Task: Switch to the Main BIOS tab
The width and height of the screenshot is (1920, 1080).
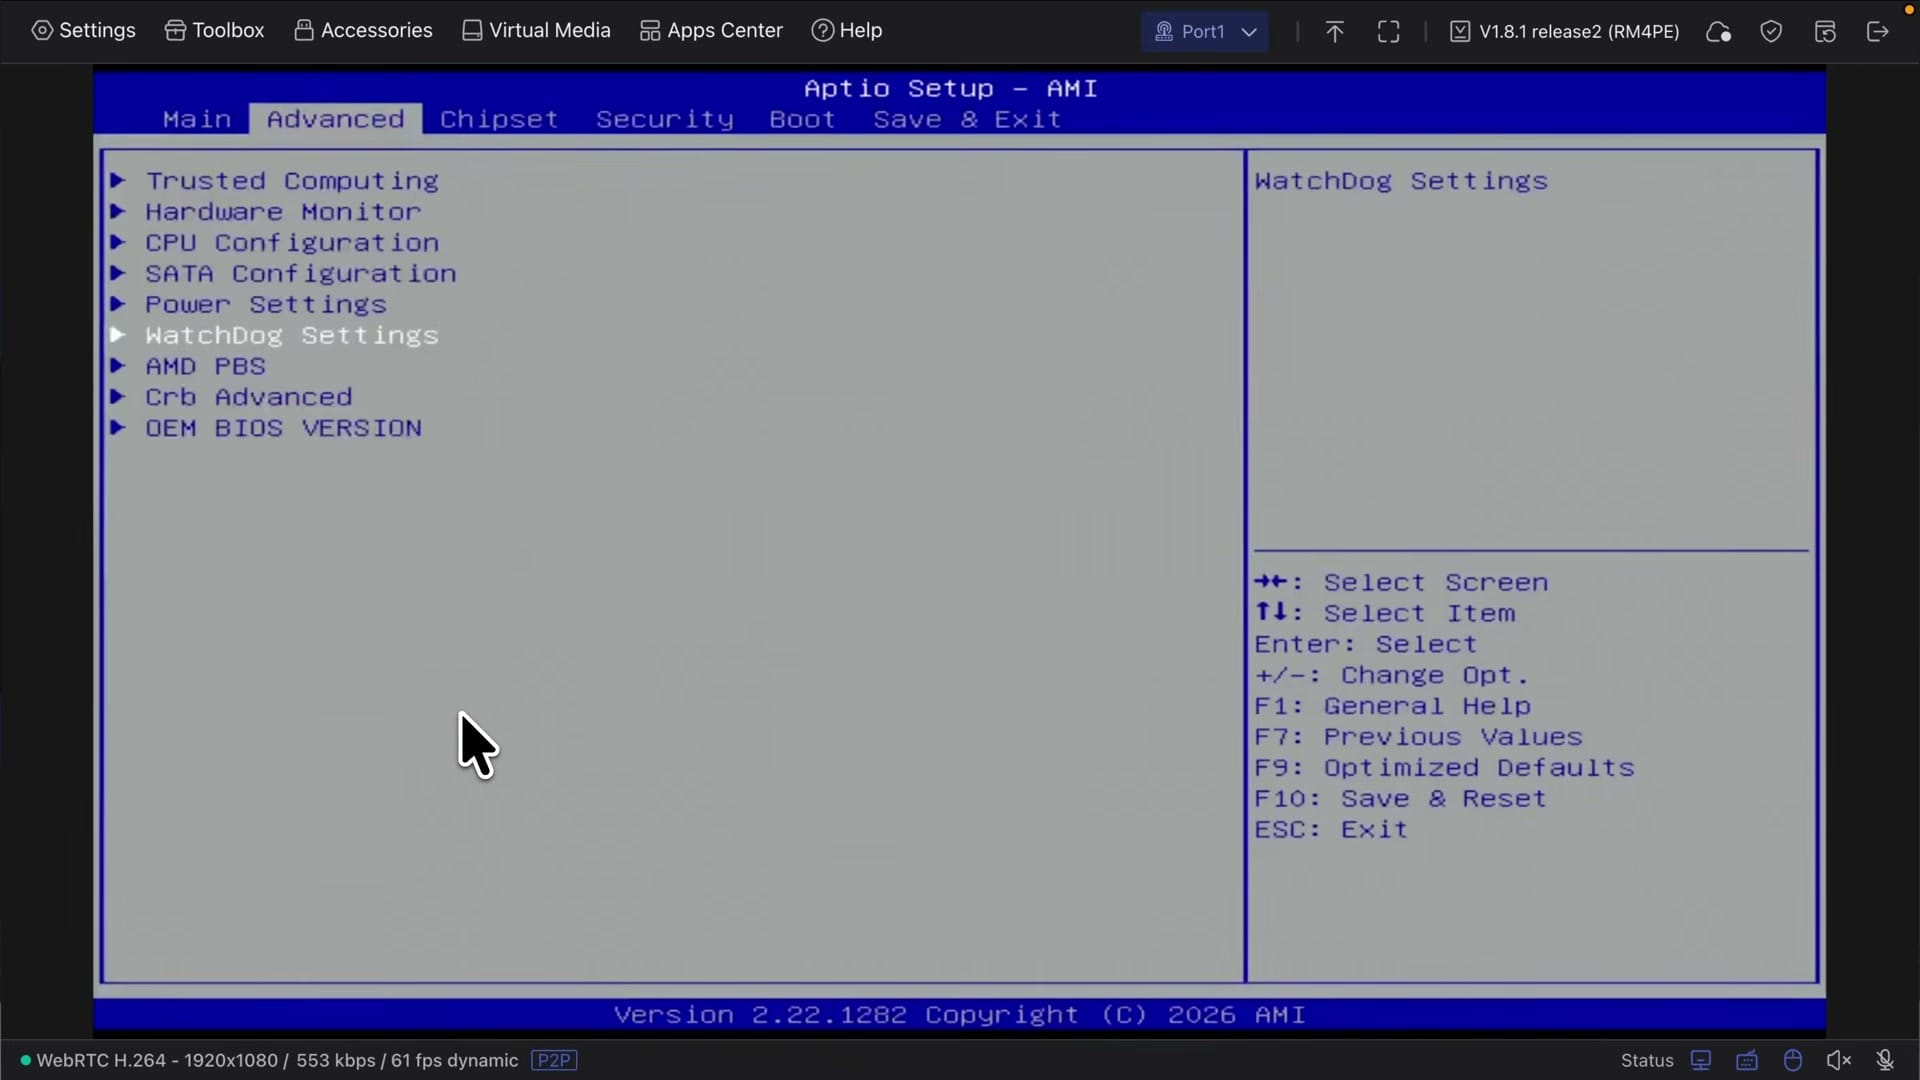Action: point(197,119)
